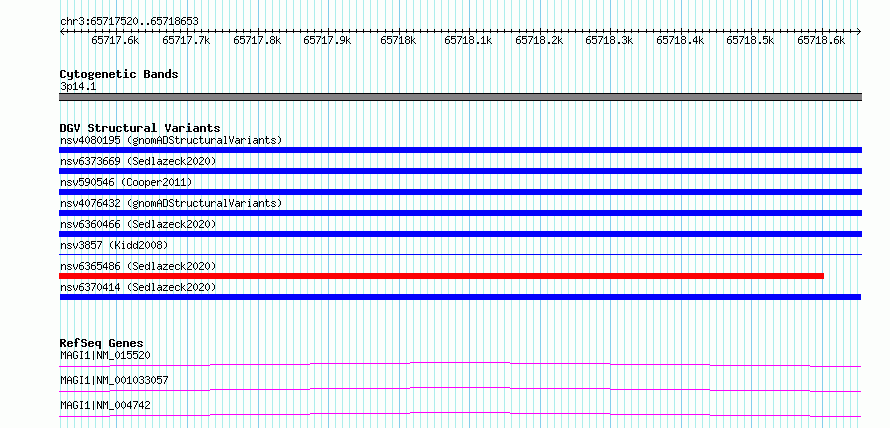Click the red bar under nsv6365486
890x428 pixels.
[441, 276]
